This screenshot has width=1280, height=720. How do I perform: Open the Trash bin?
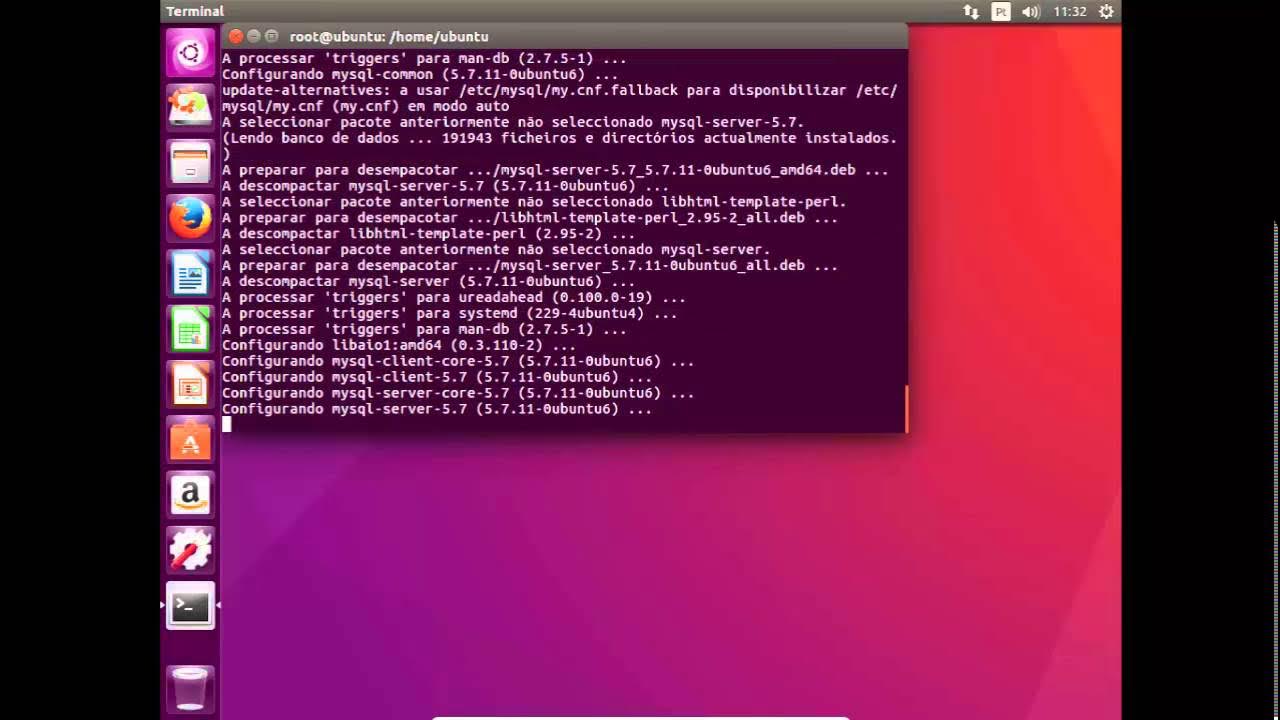190,688
